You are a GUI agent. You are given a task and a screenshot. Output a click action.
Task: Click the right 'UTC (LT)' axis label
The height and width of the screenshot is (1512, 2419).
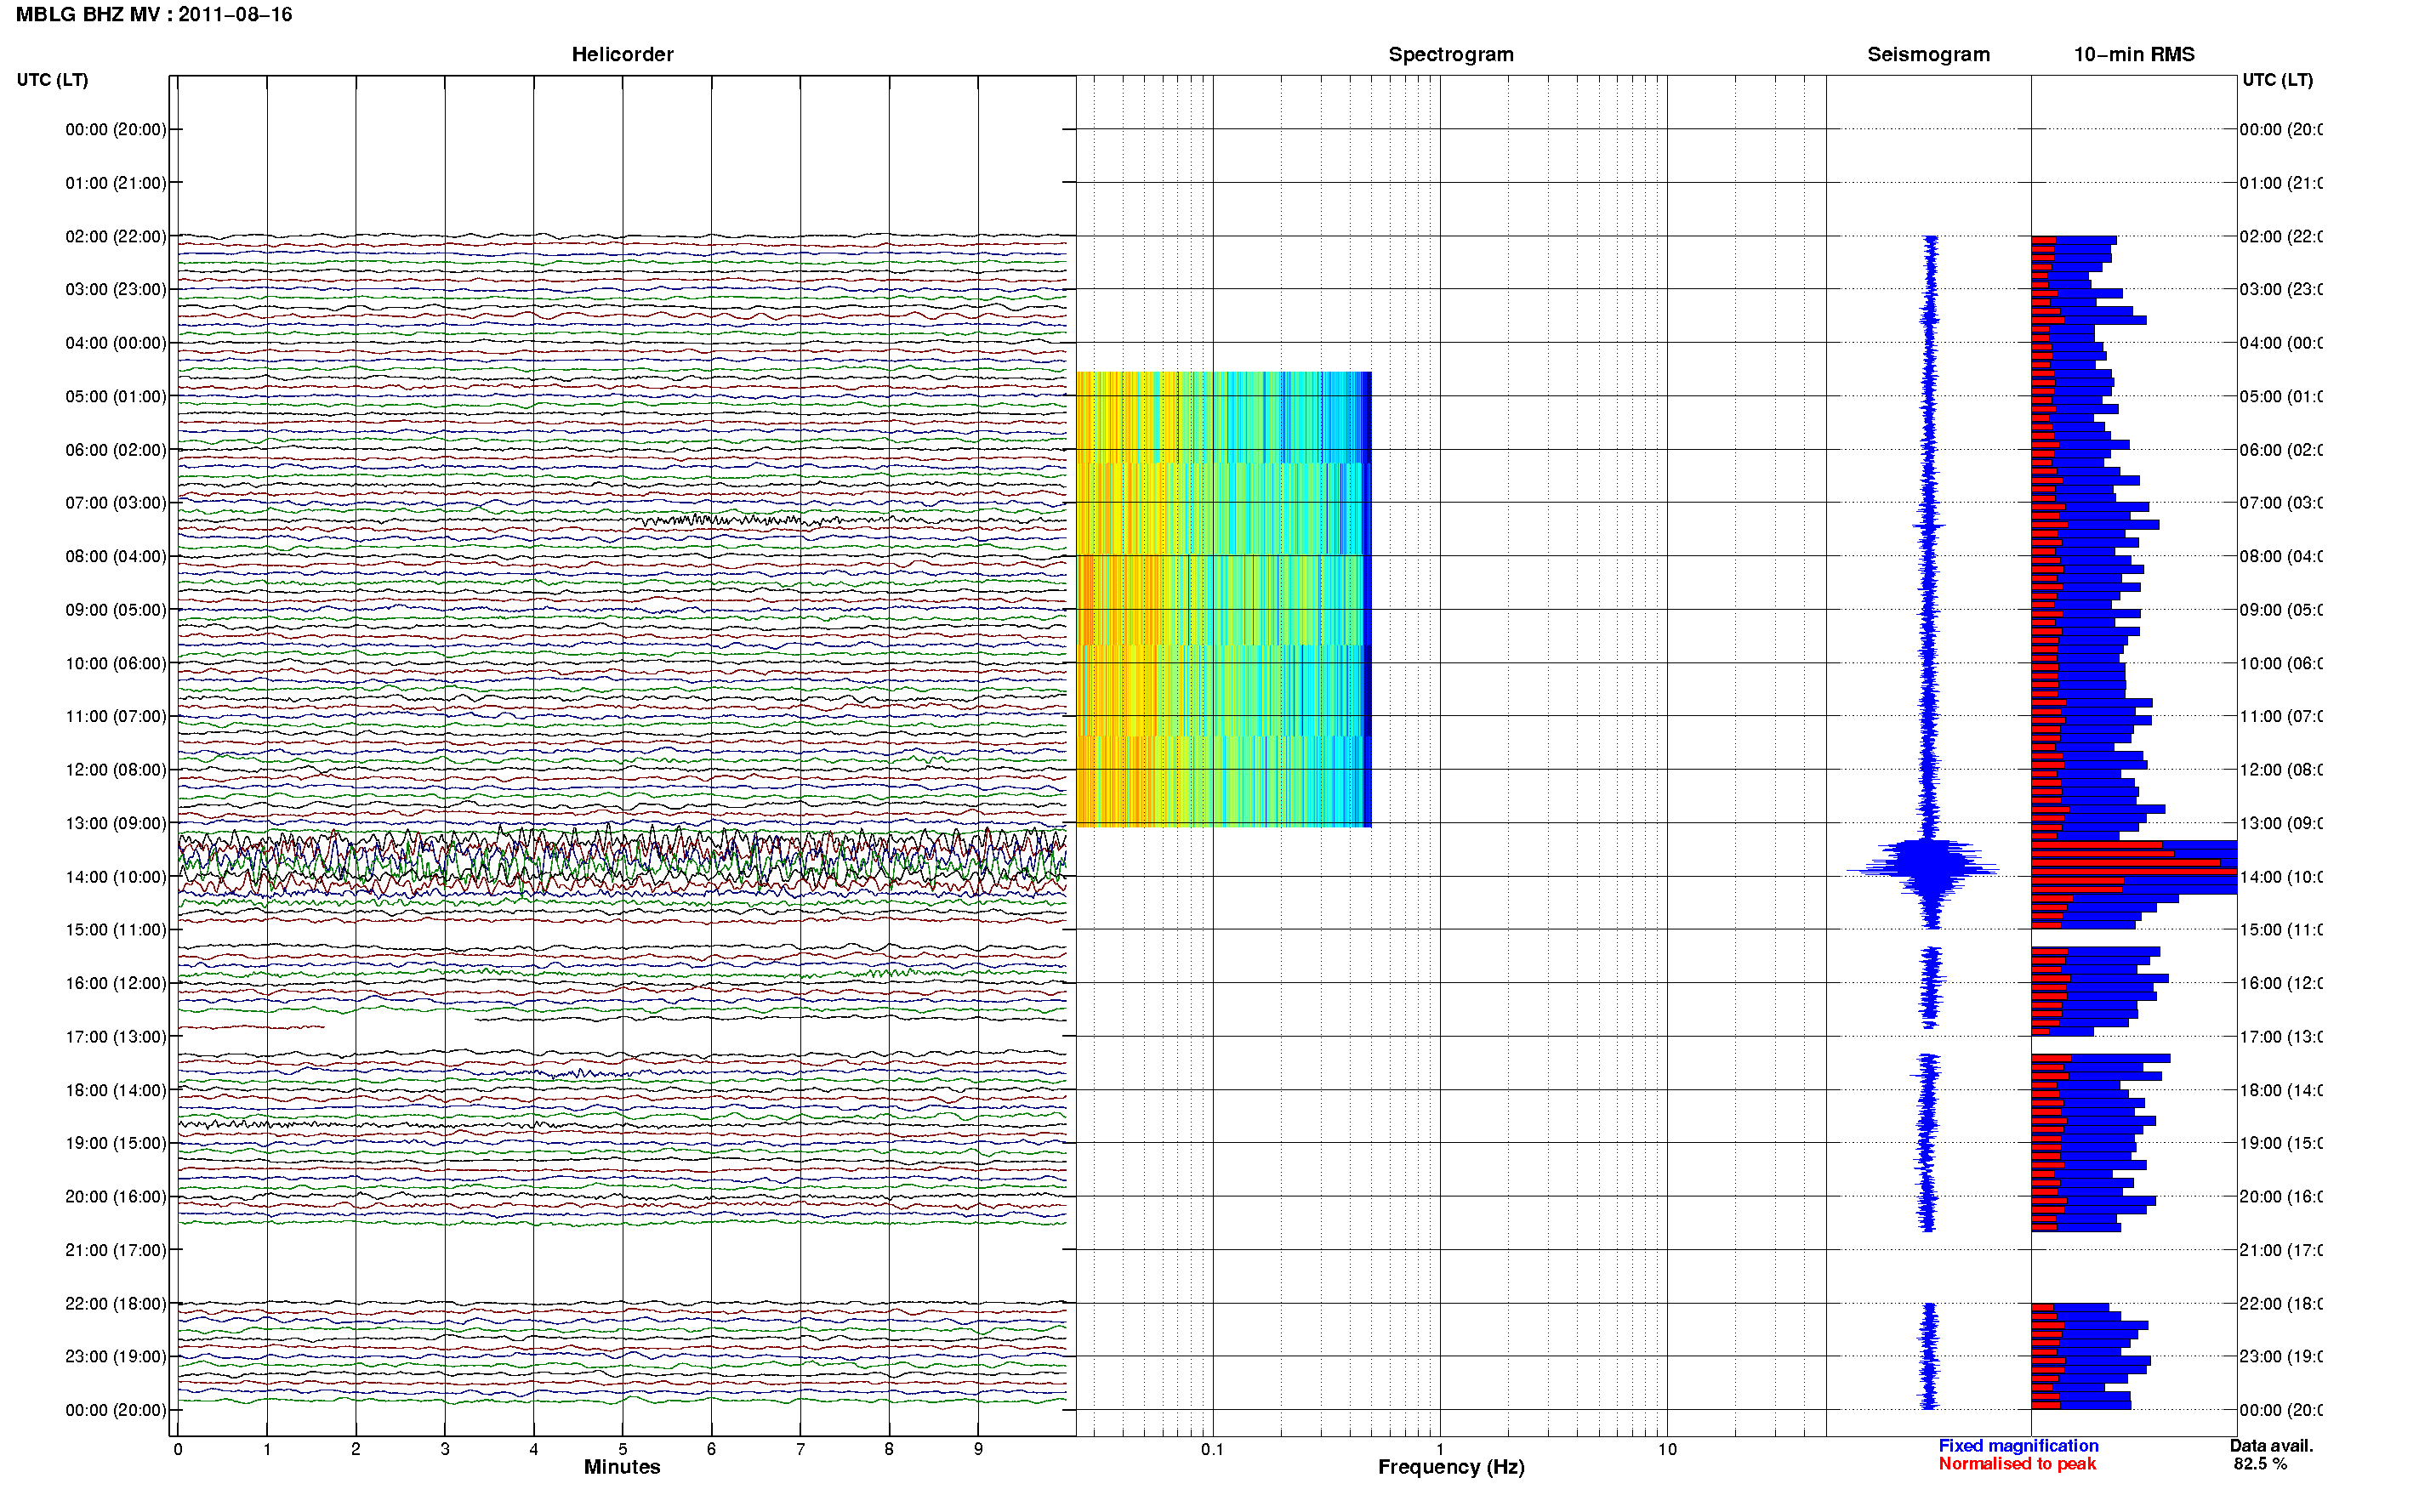(2277, 80)
